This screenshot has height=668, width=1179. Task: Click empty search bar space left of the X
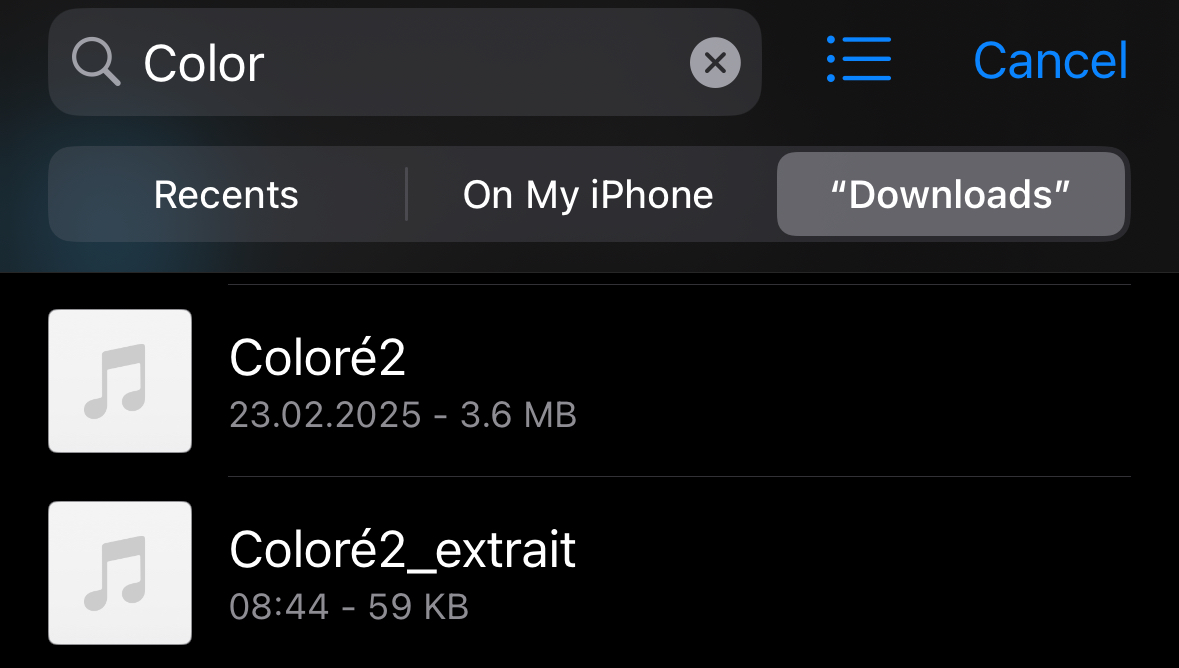pos(474,62)
